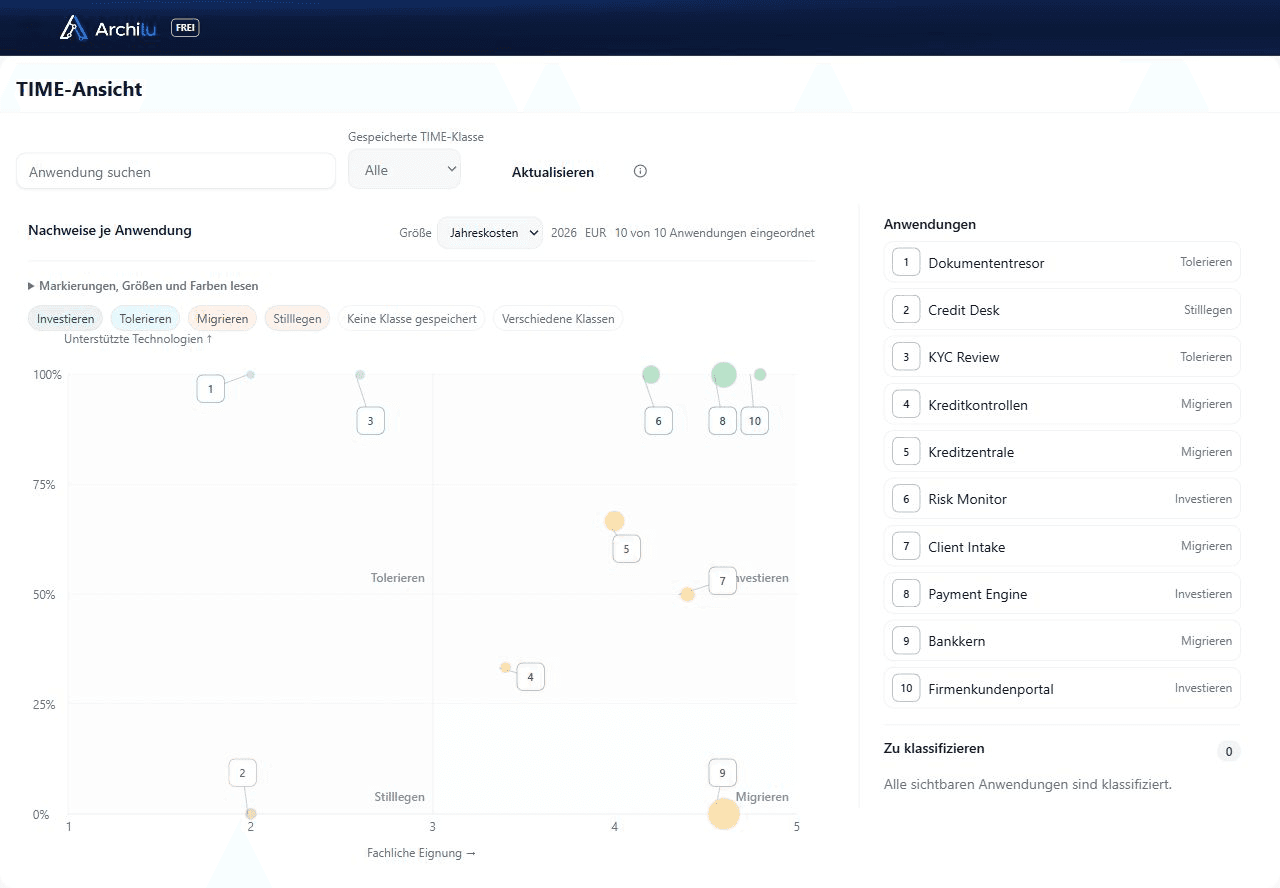Toggle the Keine Klasse gespeichert filter
This screenshot has width=1280, height=888.
point(412,319)
